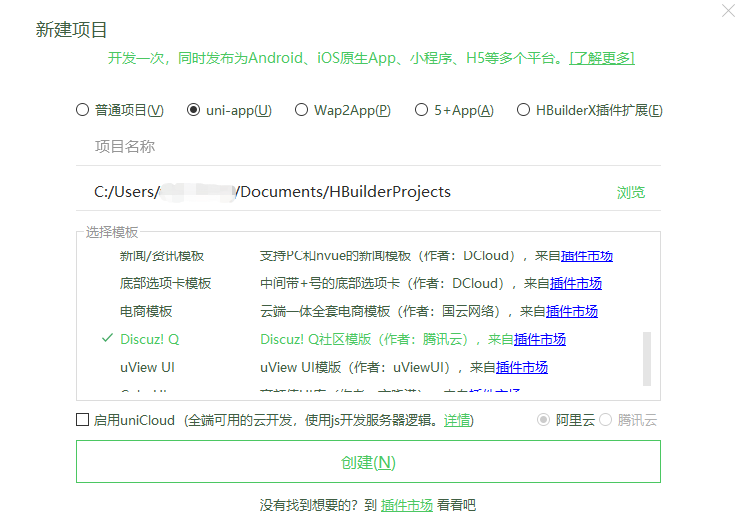Image resolution: width=742 pixels, height=530 pixels.
Task: Focus the 项目名称 input field
Action: click(368, 147)
